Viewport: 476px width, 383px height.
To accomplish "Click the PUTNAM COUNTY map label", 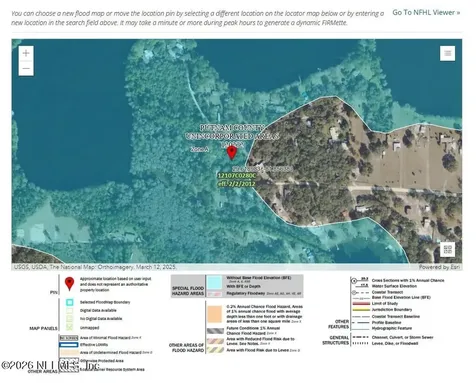I will [232, 128].
